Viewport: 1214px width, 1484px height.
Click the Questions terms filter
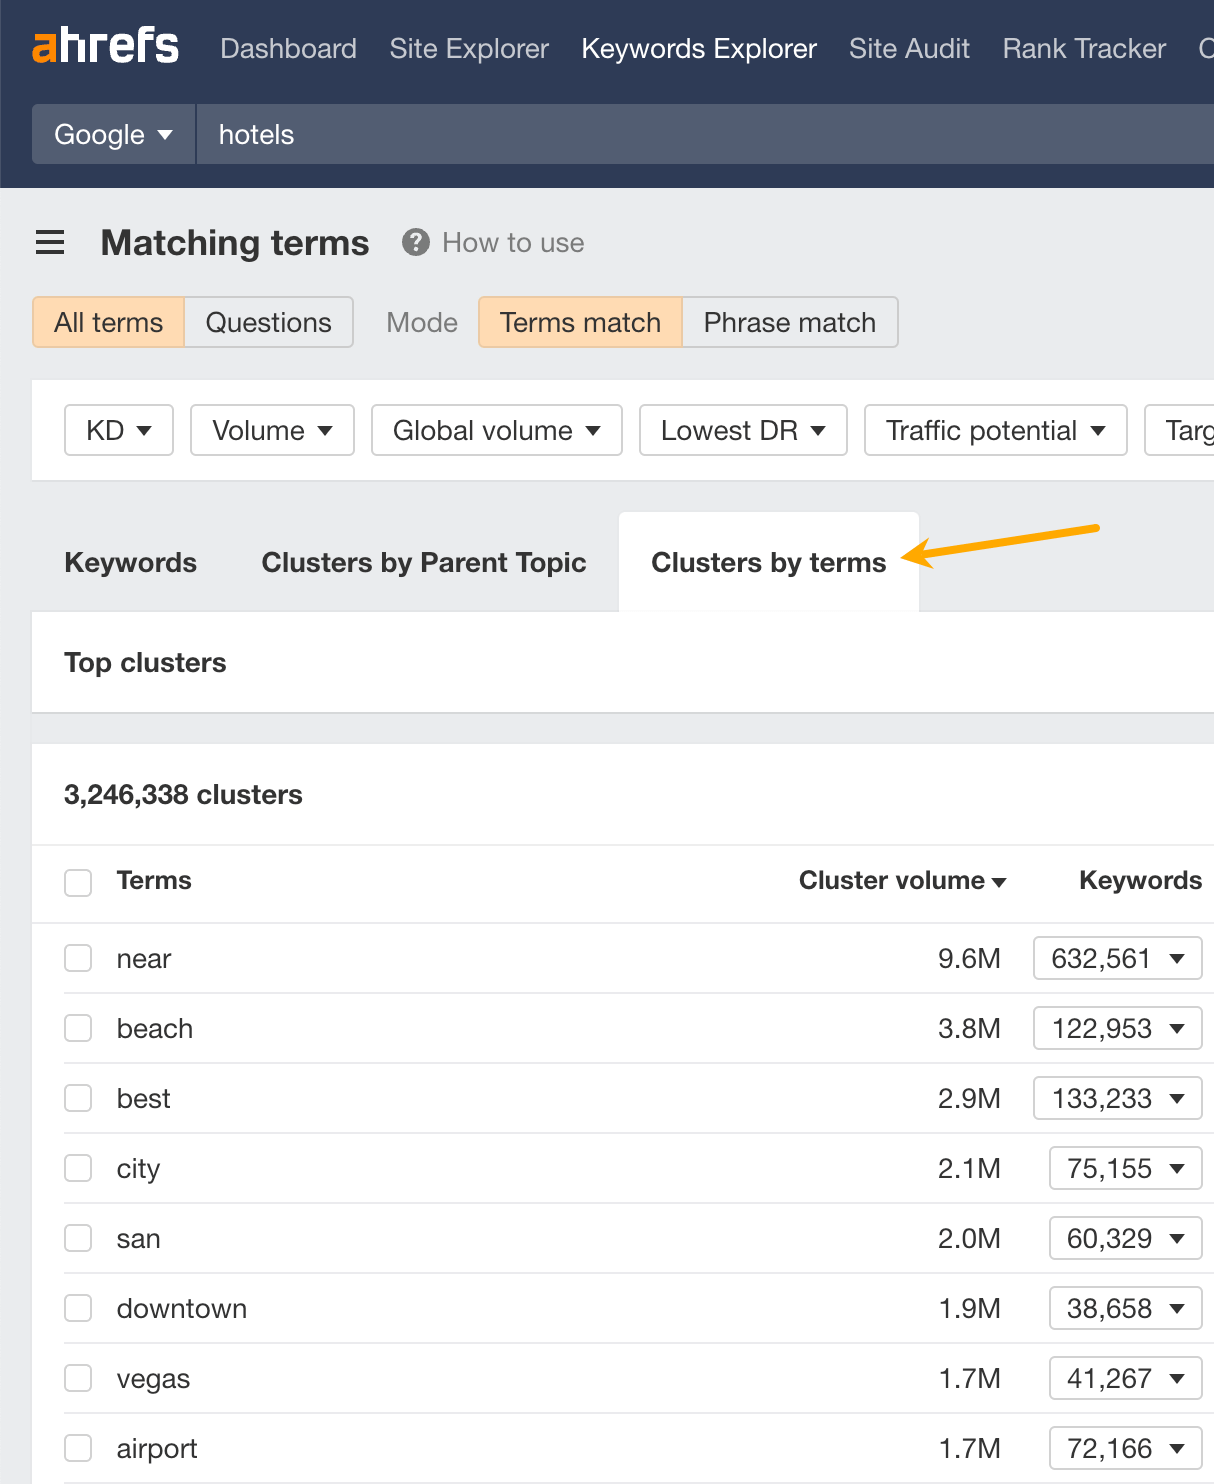pos(268,322)
